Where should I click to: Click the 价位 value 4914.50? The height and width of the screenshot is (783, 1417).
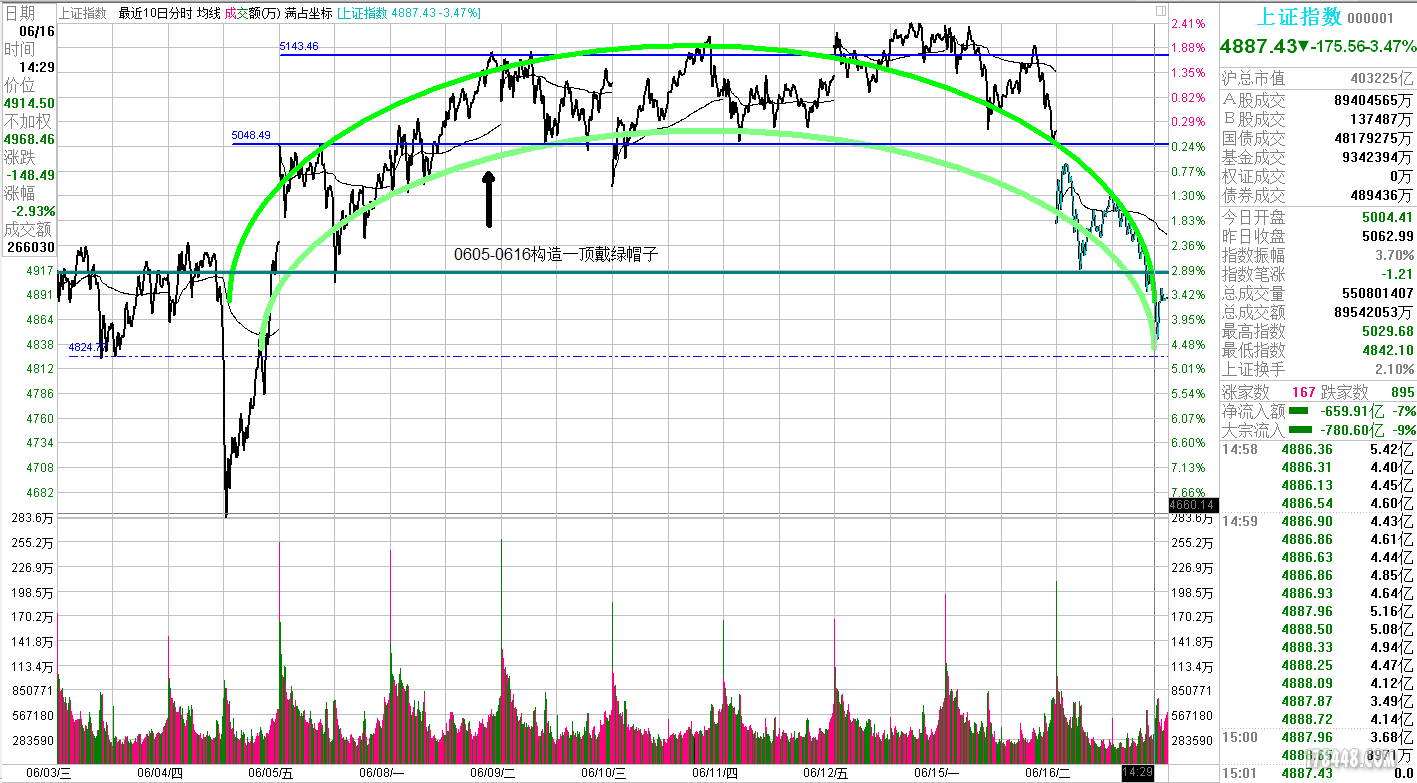click(x=31, y=103)
